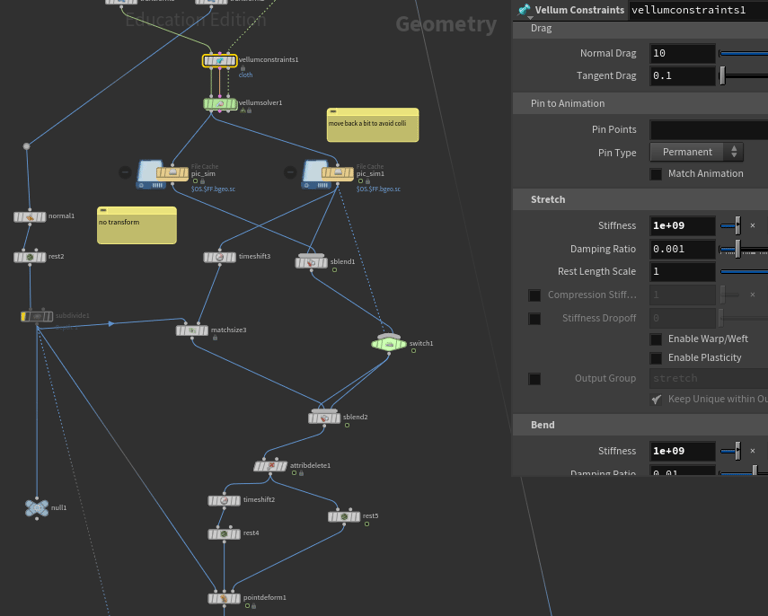
Task: Select the vellumsolver1 node
Action: tap(220, 104)
